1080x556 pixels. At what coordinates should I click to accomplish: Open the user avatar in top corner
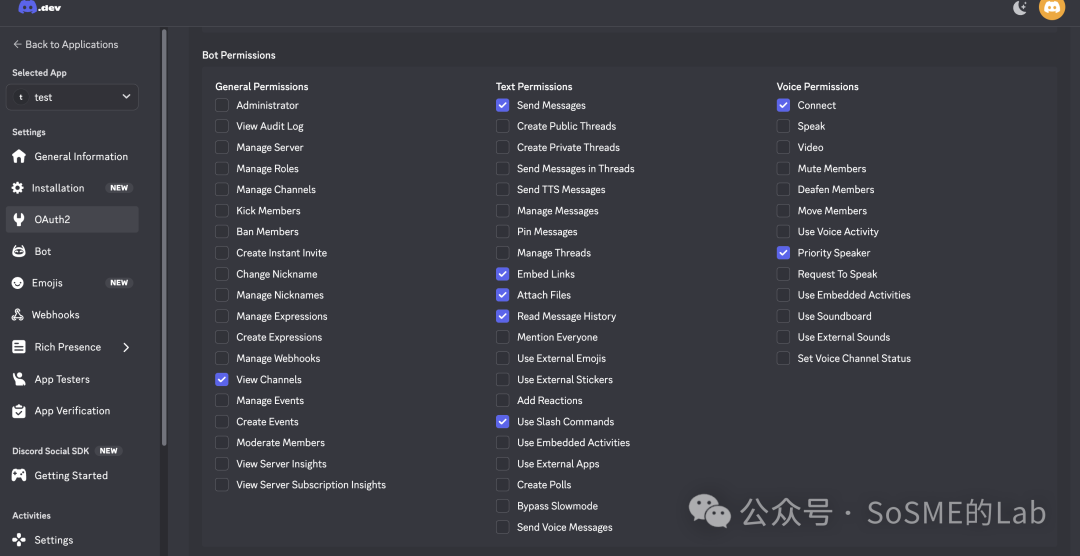(1052, 8)
